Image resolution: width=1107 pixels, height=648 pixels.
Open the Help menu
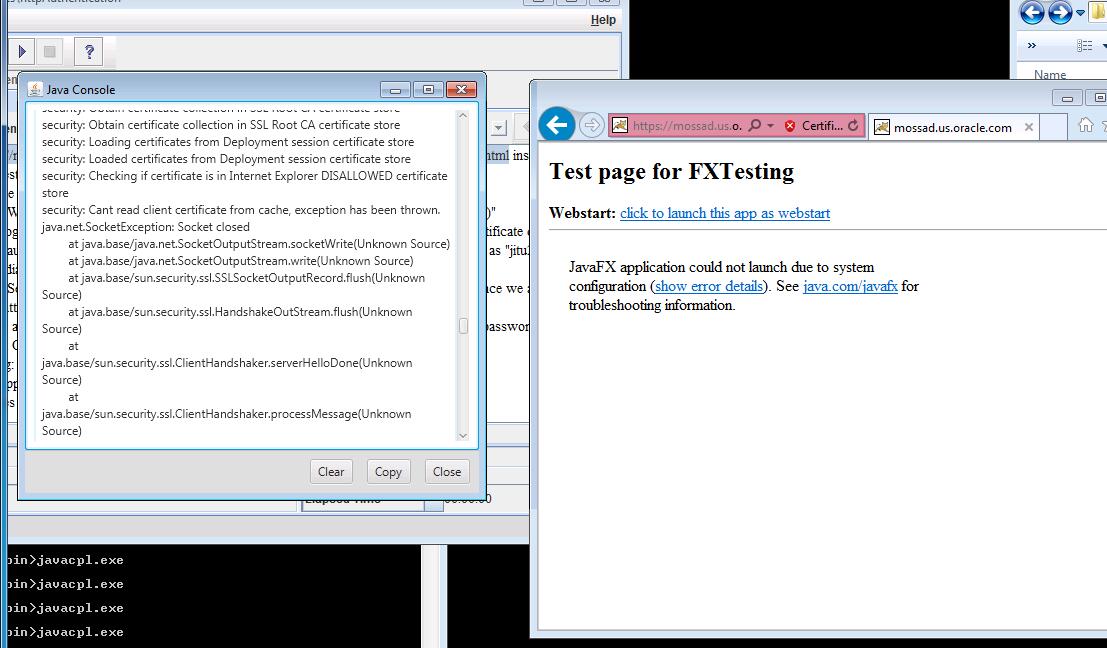[x=603, y=20]
